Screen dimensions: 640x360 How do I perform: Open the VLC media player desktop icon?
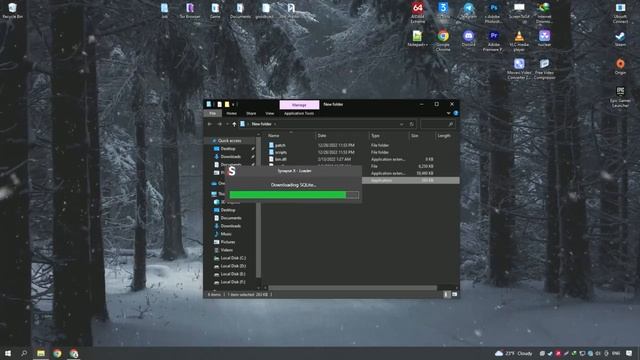point(519,40)
